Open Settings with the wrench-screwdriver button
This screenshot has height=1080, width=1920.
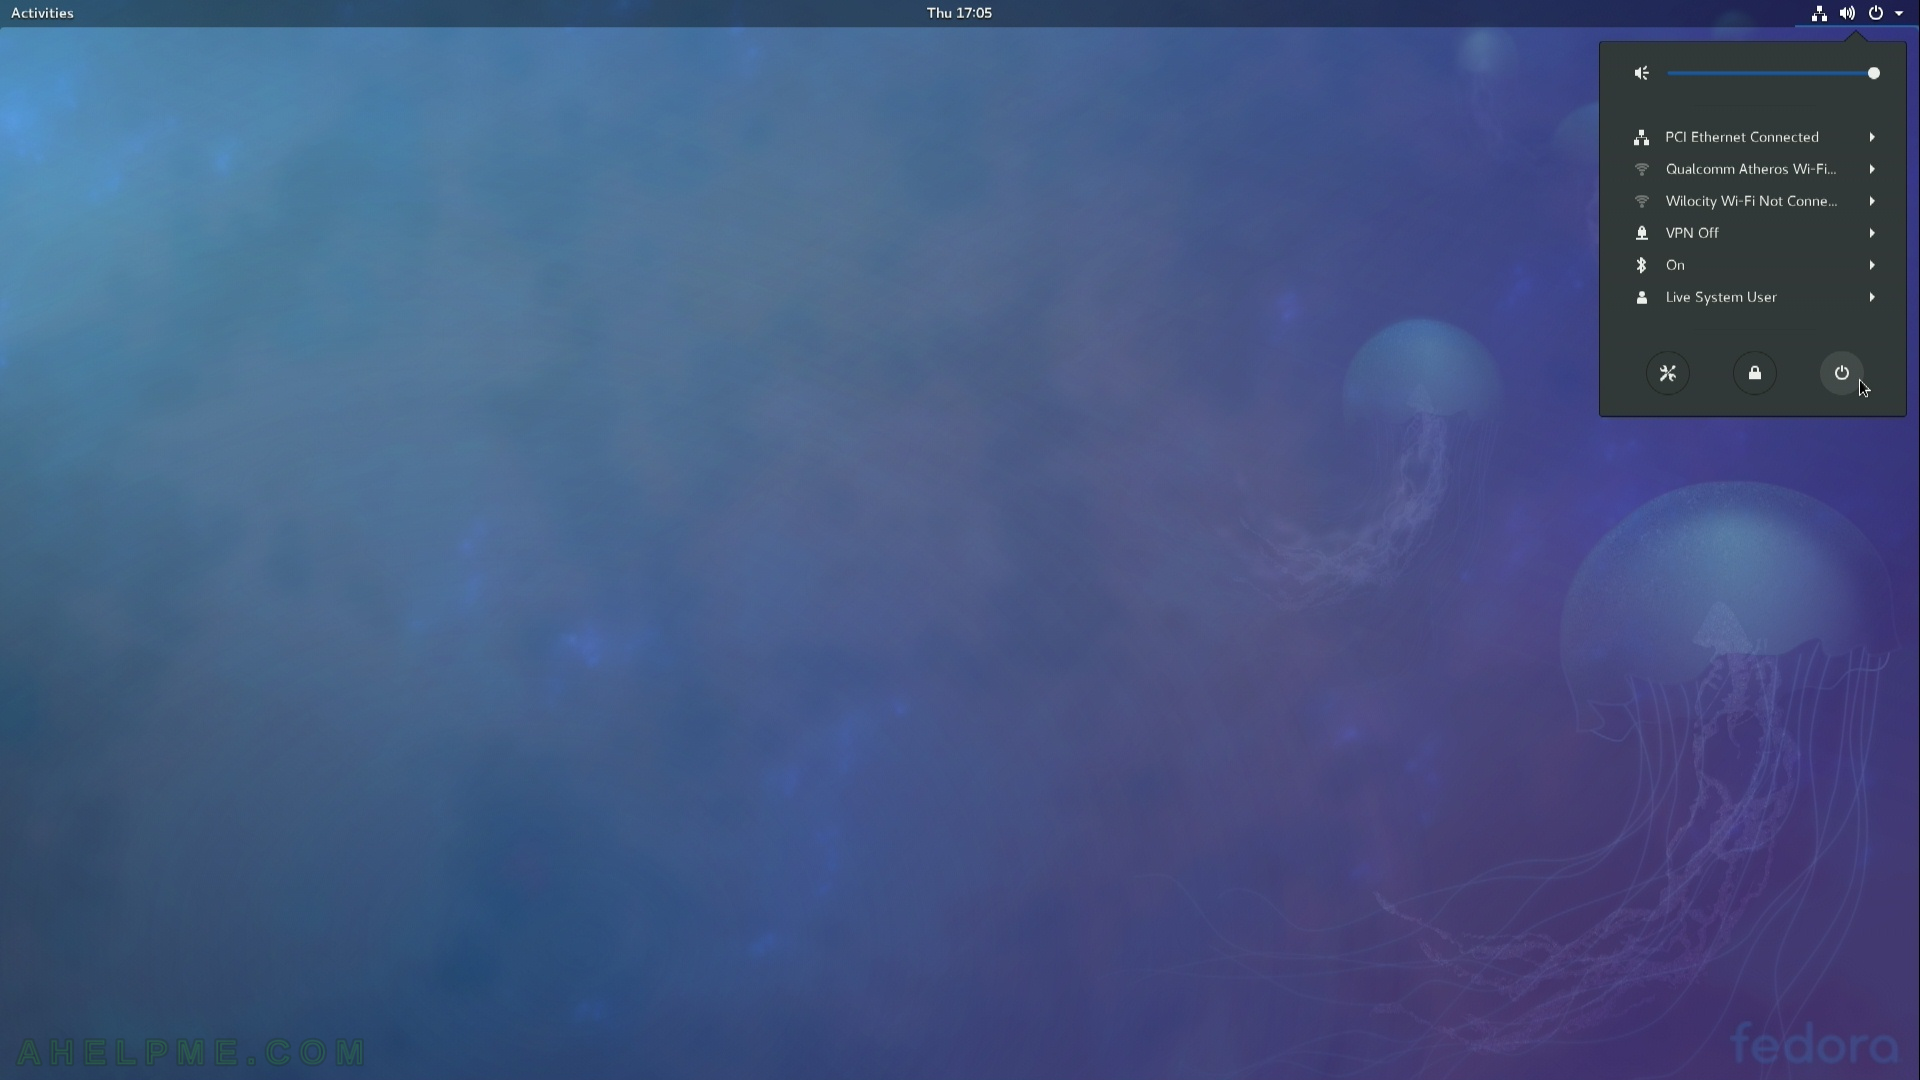click(1668, 373)
